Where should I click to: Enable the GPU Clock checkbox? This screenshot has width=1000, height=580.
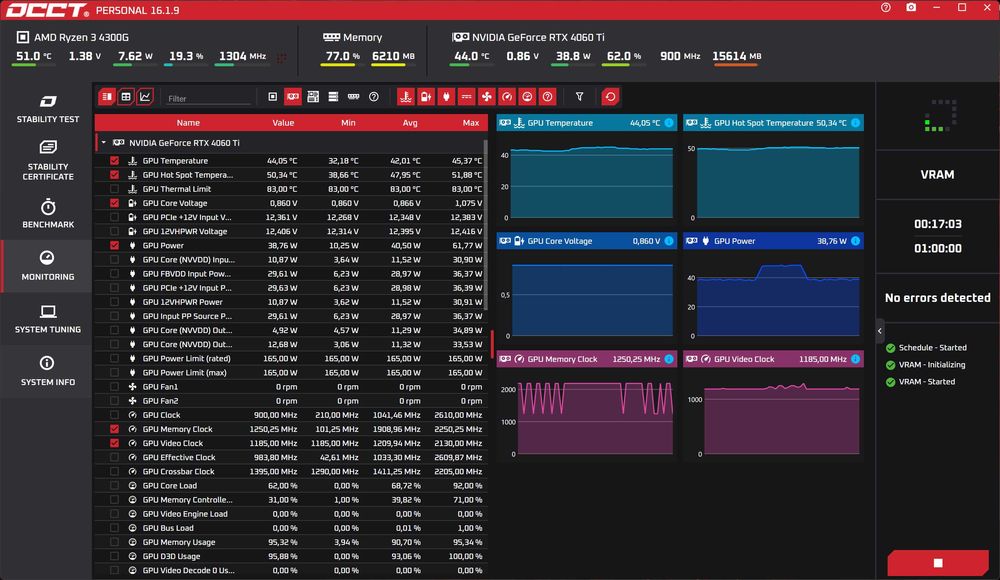(114, 415)
